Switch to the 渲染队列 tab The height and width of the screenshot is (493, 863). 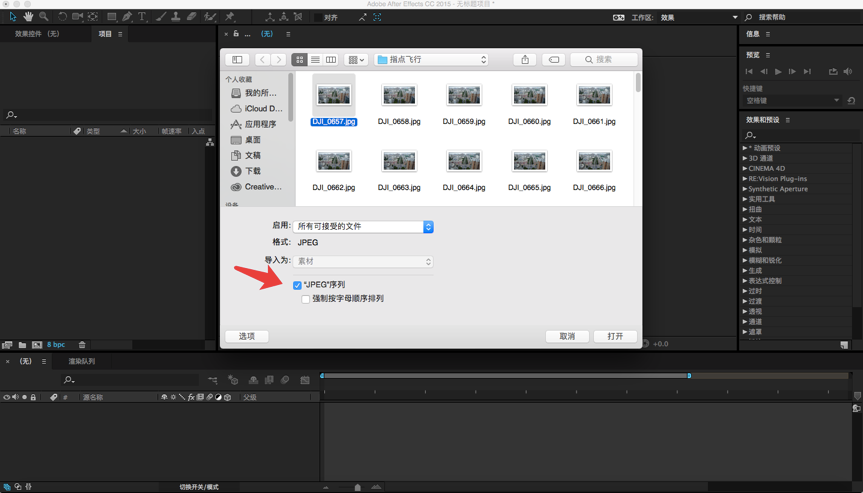(82, 362)
